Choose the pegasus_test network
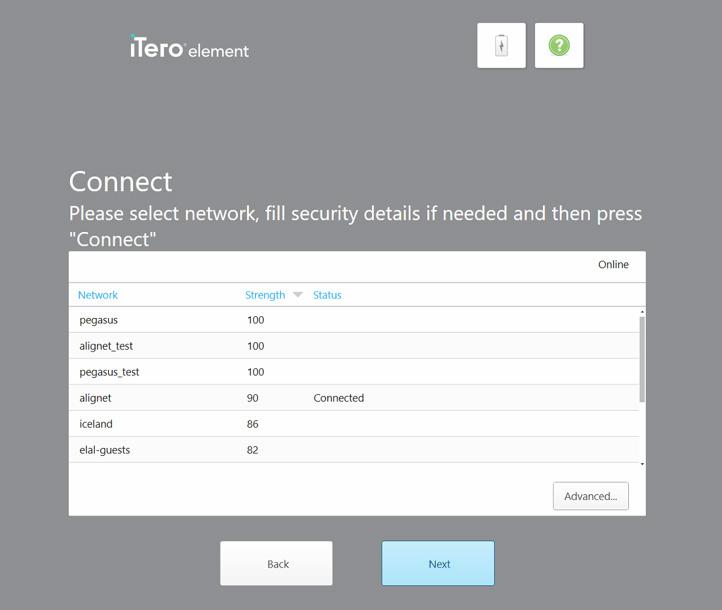The width and height of the screenshot is (722, 610). [354, 372]
